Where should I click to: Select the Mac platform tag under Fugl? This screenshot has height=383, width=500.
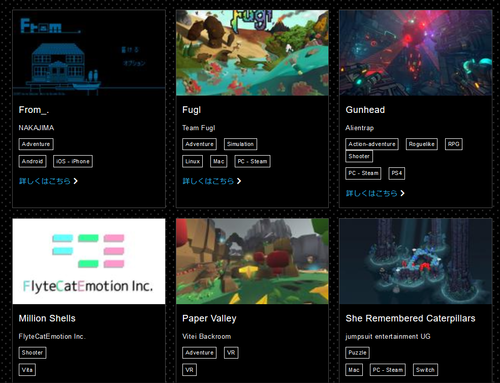219,161
